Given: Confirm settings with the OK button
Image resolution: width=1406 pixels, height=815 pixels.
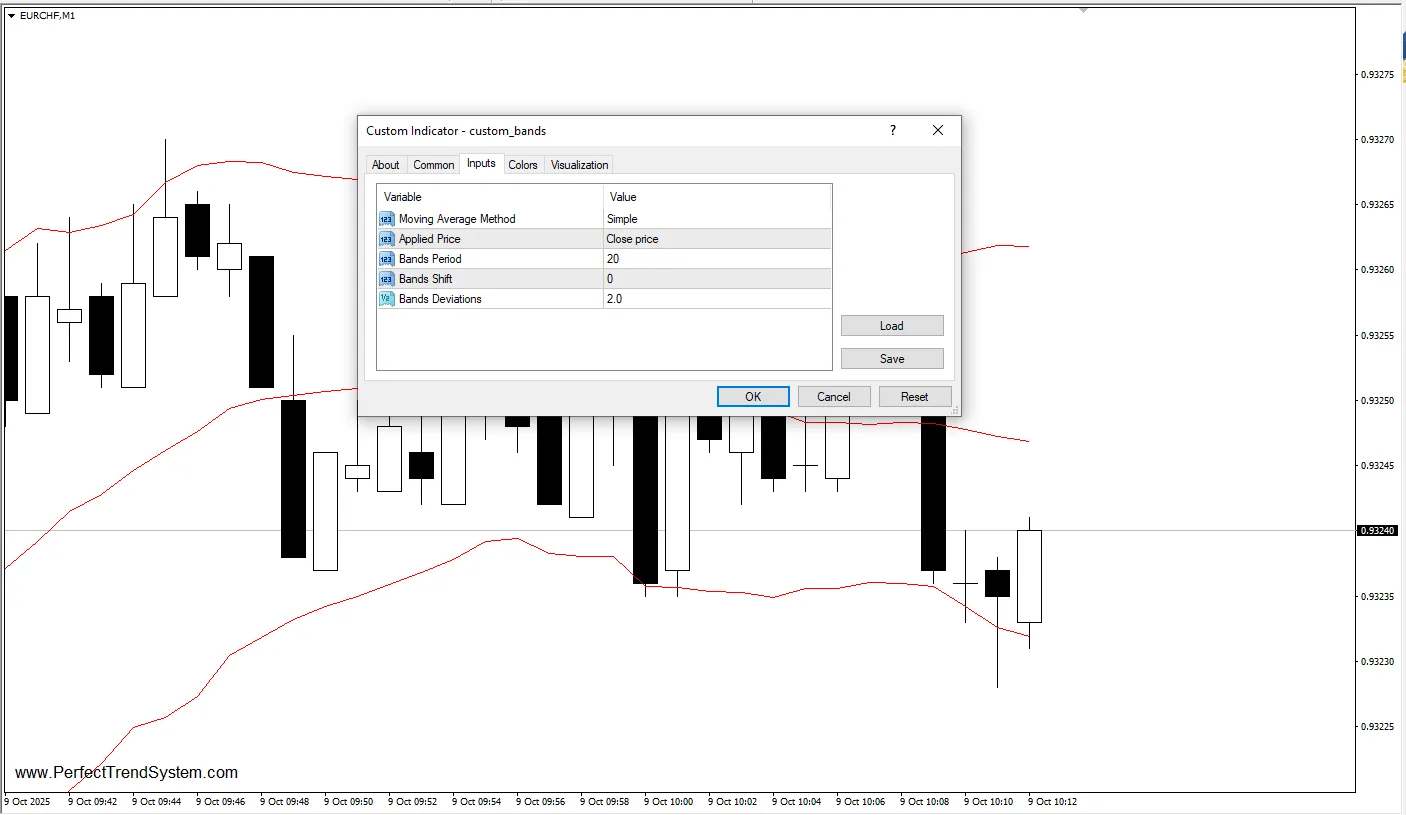Looking at the screenshot, I should click(753, 397).
